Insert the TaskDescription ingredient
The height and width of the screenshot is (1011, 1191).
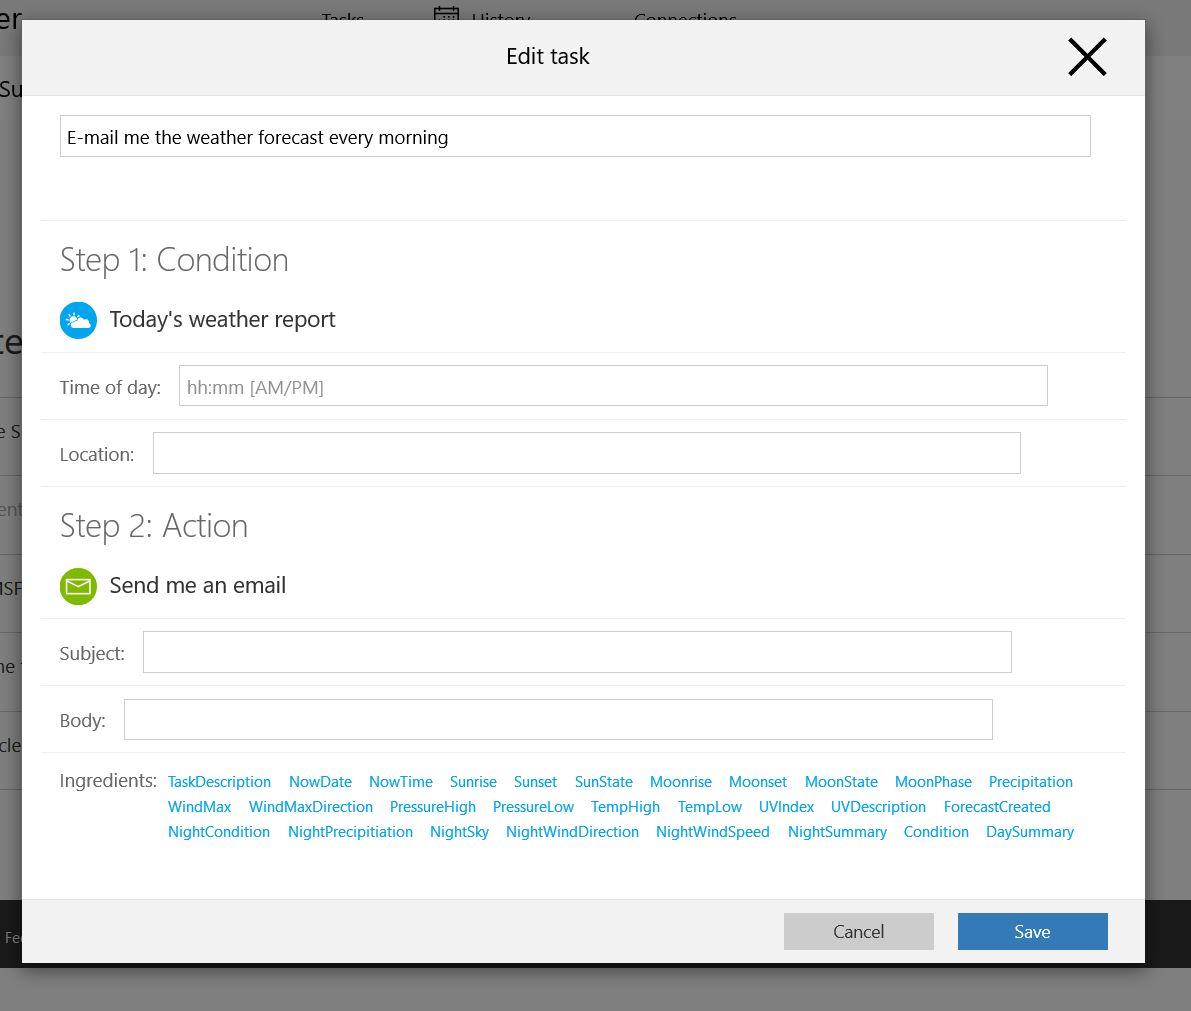tap(219, 782)
